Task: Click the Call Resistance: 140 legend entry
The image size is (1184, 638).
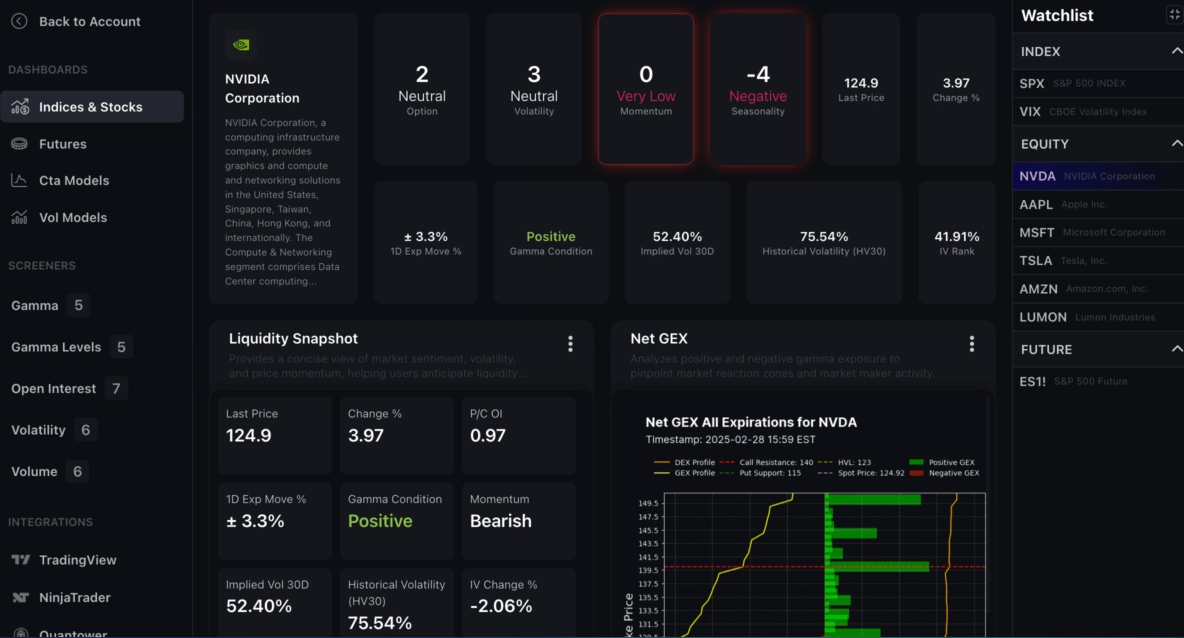Action: pos(766,462)
